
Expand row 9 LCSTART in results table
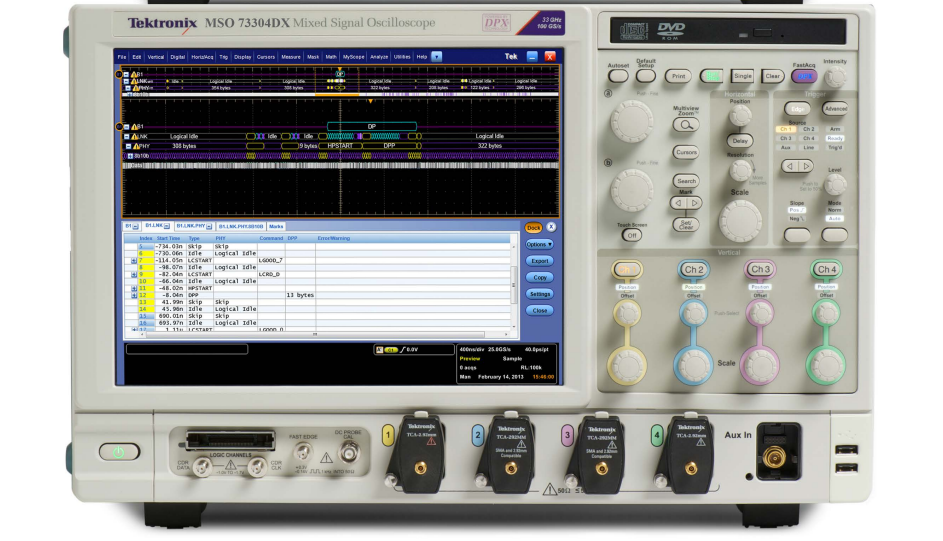(134, 275)
